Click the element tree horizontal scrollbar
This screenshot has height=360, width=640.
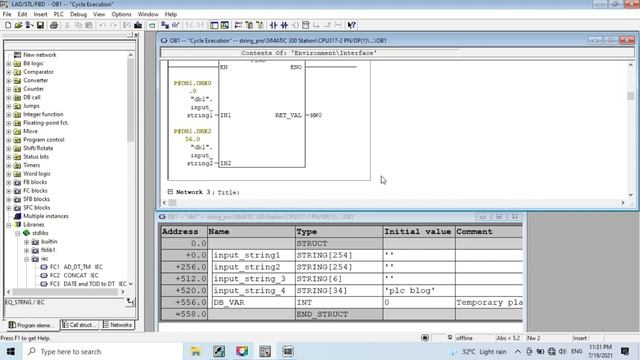[x=65, y=292]
